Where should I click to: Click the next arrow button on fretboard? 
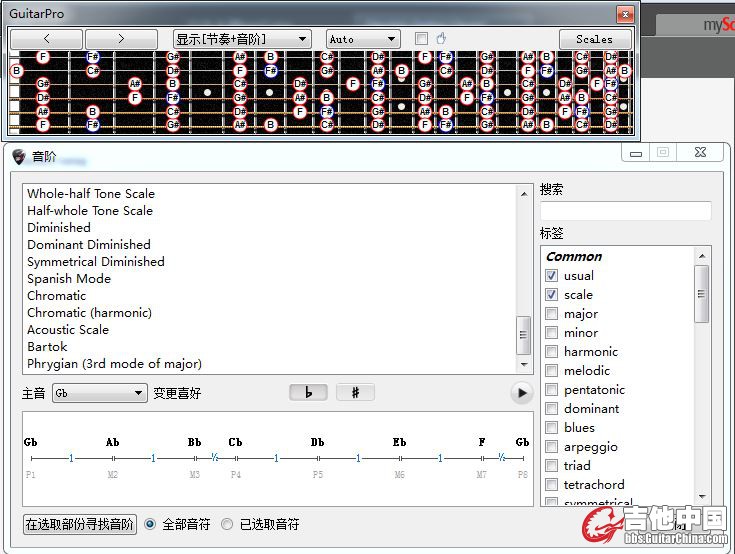click(121, 39)
